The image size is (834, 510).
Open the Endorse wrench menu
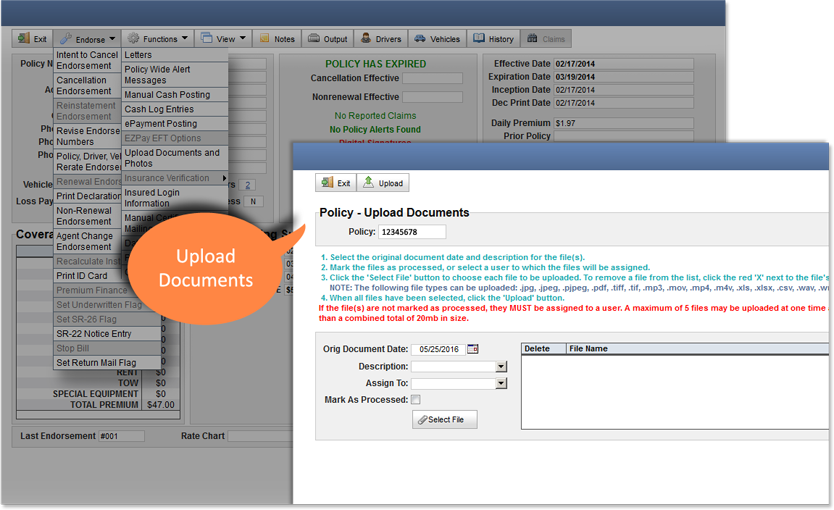point(87,39)
